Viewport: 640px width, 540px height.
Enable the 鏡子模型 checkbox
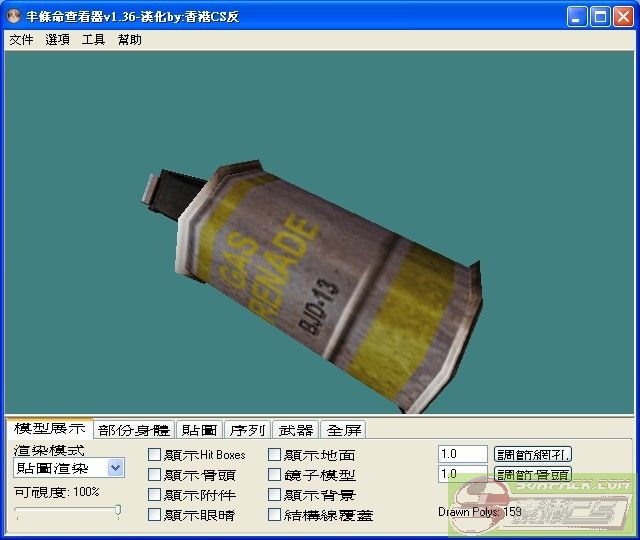274,475
